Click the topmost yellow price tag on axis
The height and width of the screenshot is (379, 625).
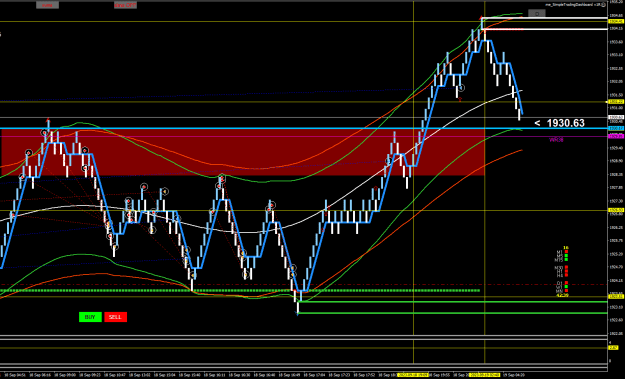(616, 21)
